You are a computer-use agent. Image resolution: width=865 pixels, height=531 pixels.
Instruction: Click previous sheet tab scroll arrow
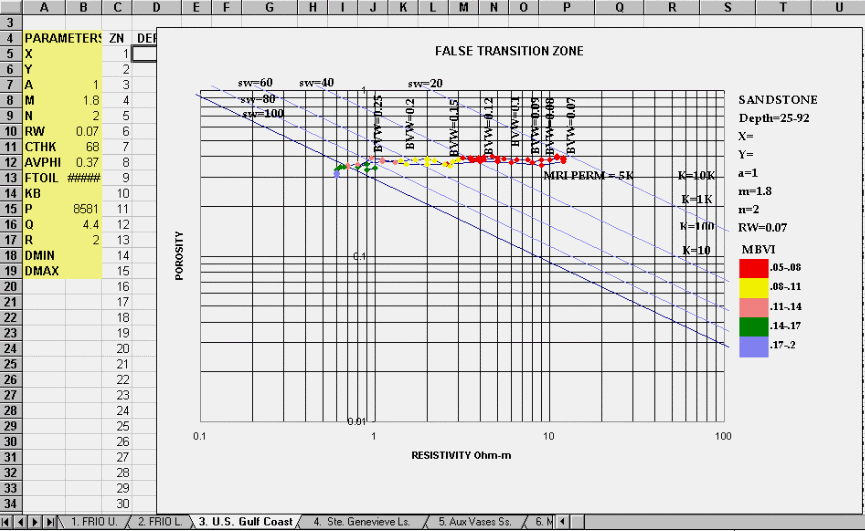pos(22,522)
